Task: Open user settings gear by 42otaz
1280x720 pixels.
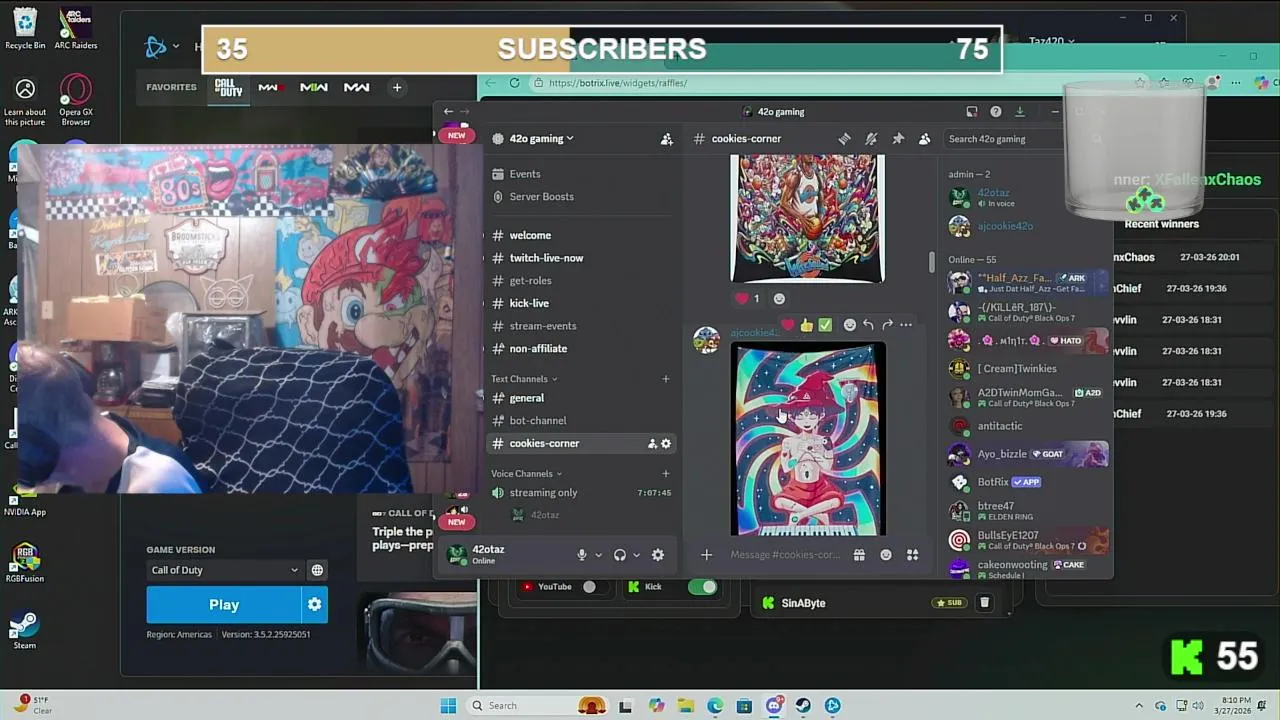Action: tap(658, 555)
